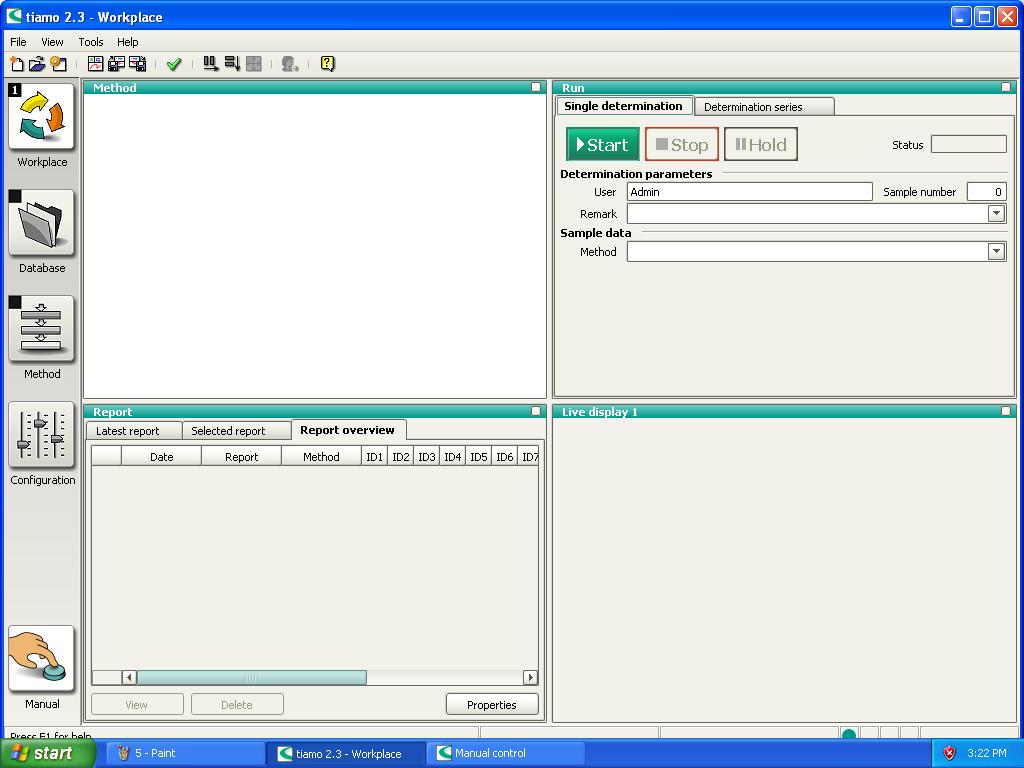Open the Tools menu
Image resolution: width=1024 pixels, height=768 pixels.
91,42
